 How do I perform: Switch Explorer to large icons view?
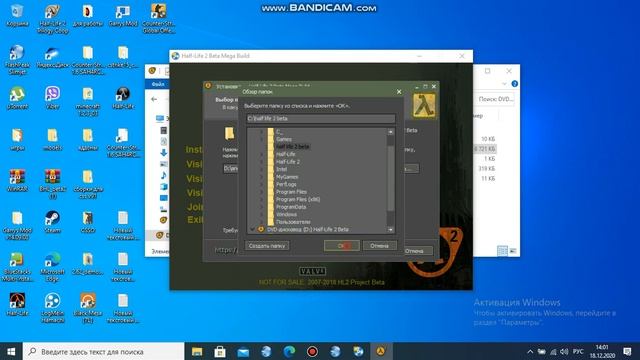[x=513, y=251]
